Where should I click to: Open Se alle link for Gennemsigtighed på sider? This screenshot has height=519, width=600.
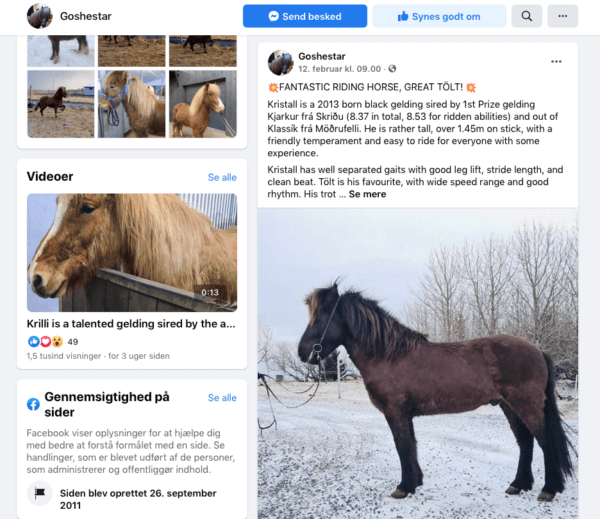222,398
